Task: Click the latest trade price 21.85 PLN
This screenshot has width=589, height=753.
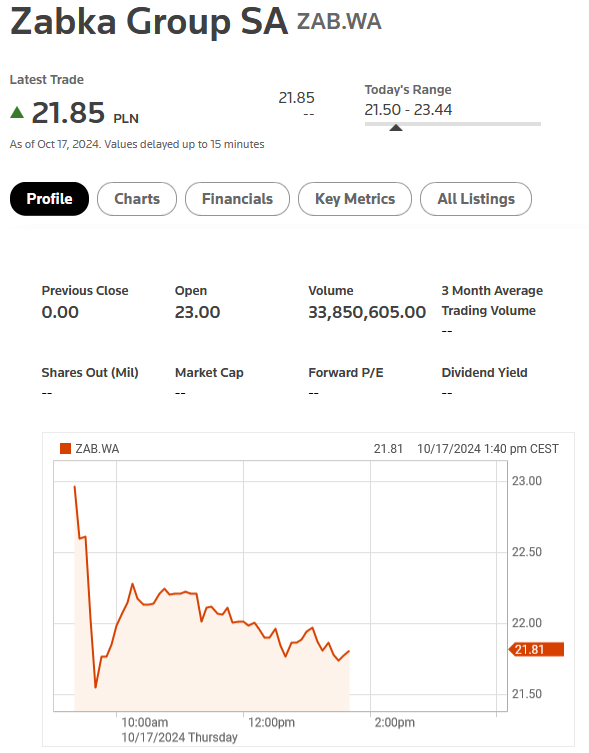Action: 85,113
